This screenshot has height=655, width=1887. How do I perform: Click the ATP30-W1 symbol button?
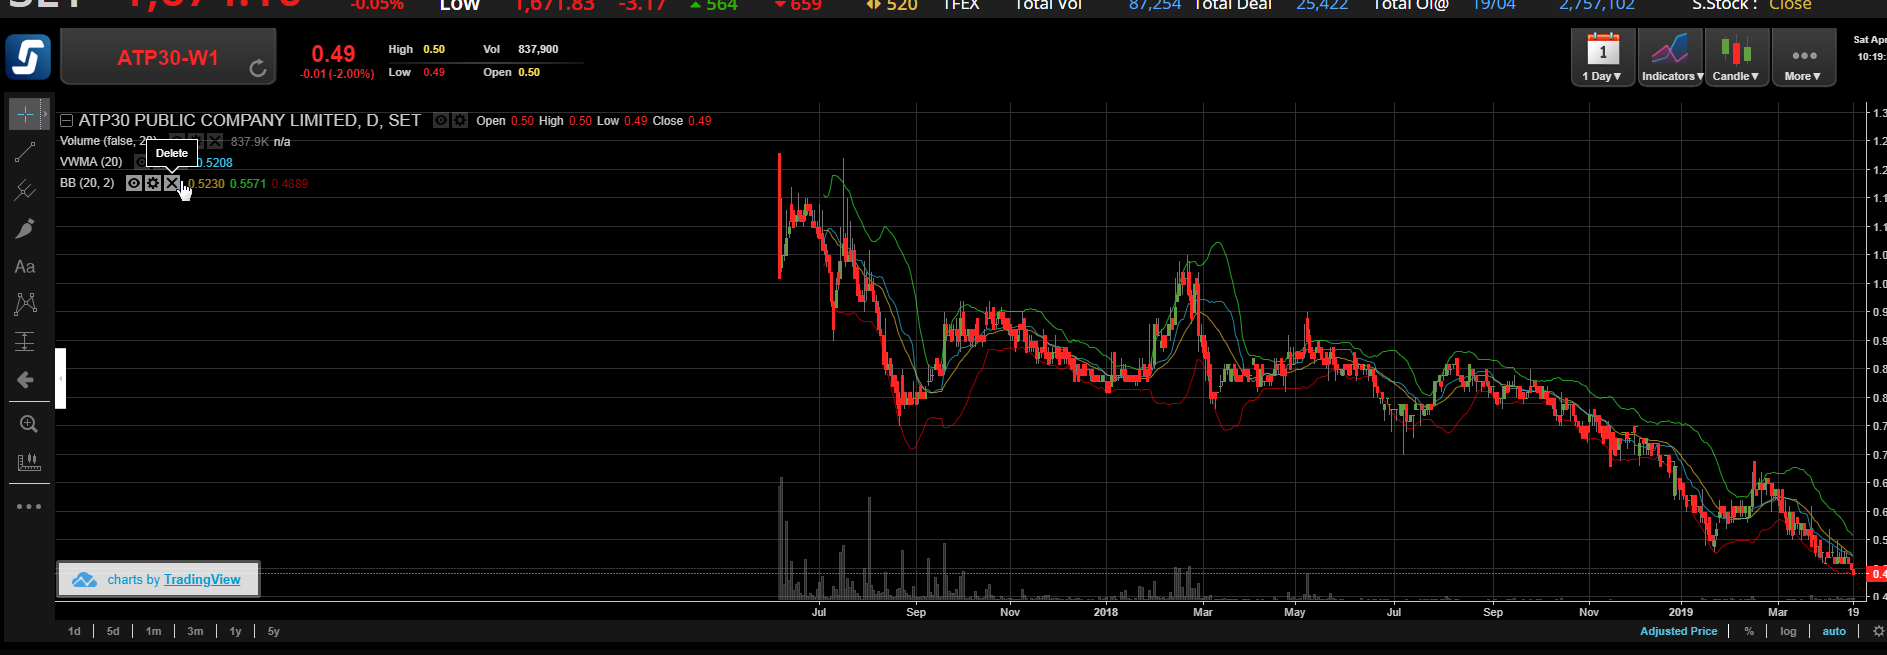(168, 57)
